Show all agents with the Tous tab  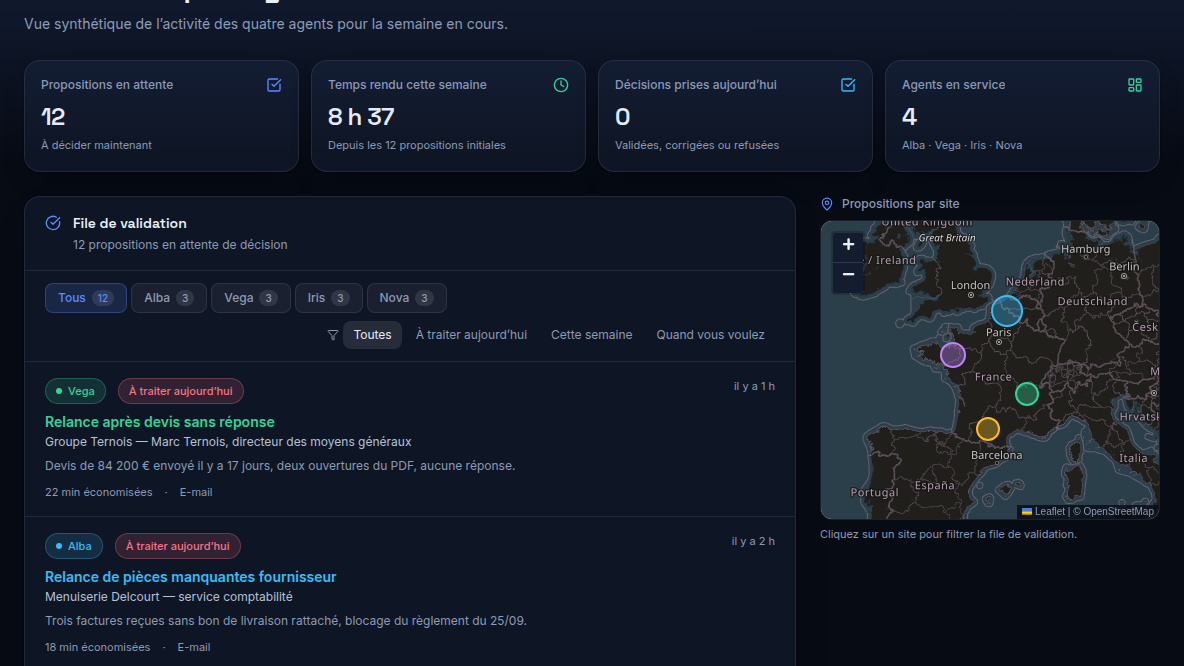(x=85, y=298)
